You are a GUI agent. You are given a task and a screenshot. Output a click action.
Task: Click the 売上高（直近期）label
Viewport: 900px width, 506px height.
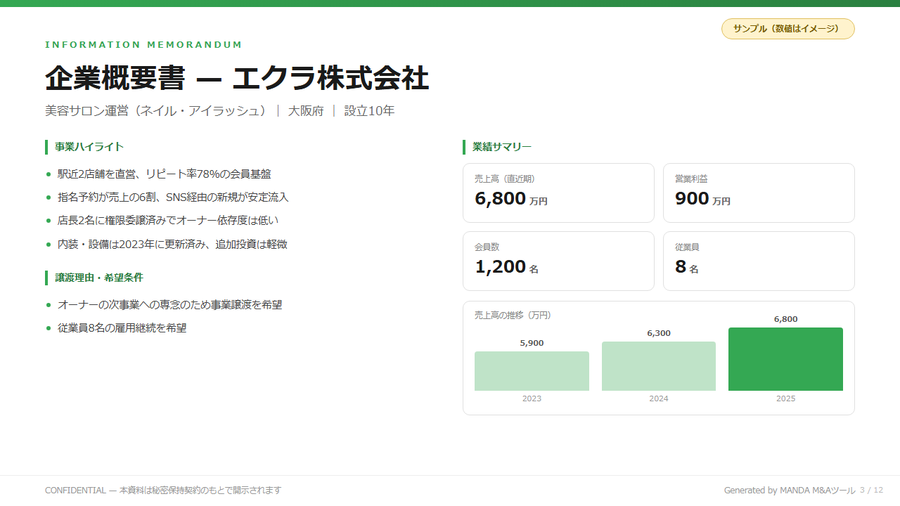(505, 179)
